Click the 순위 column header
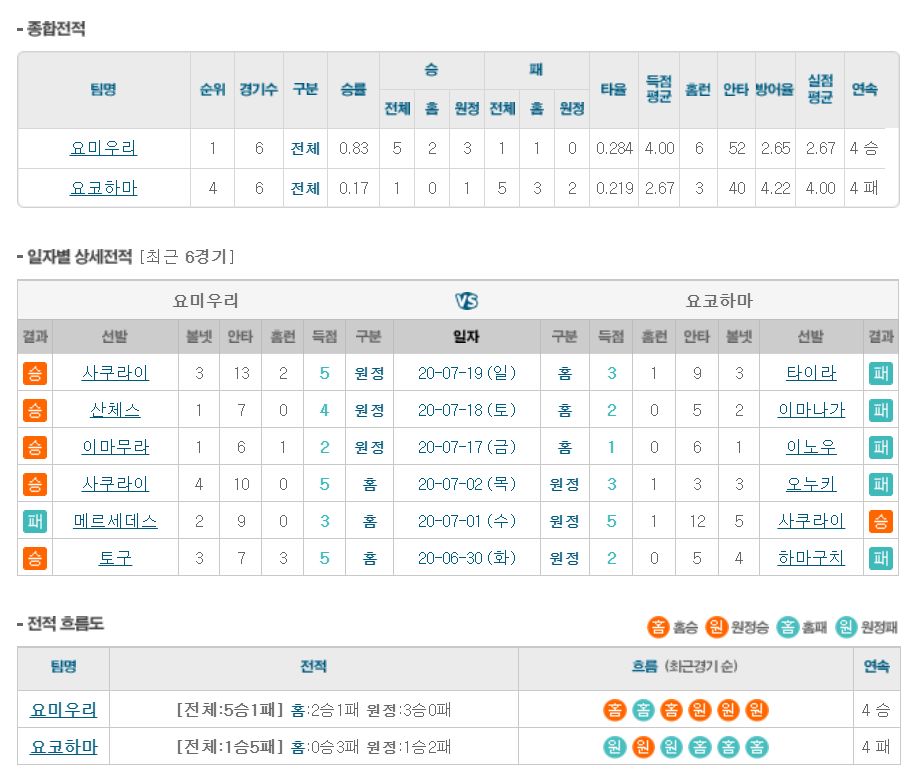The width and height of the screenshot is (920, 783). [212, 90]
